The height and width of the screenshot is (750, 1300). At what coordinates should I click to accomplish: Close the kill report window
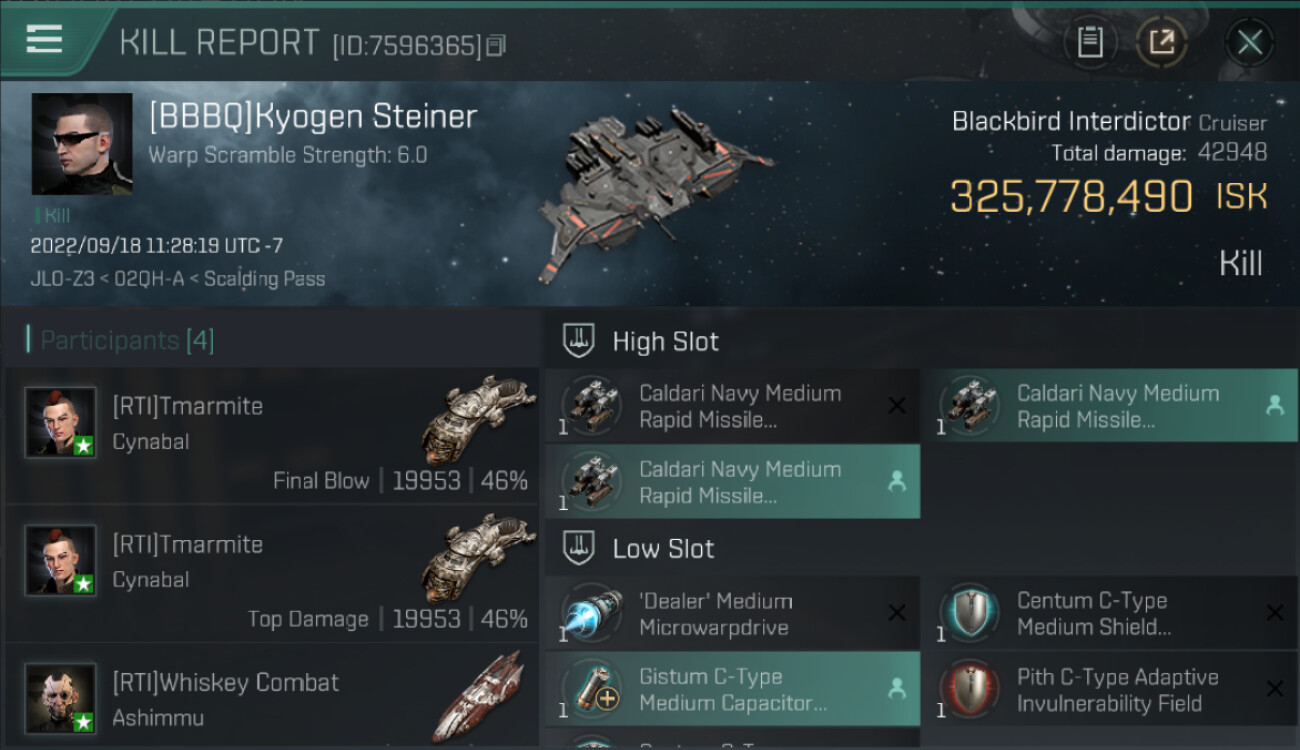pos(1249,42)
